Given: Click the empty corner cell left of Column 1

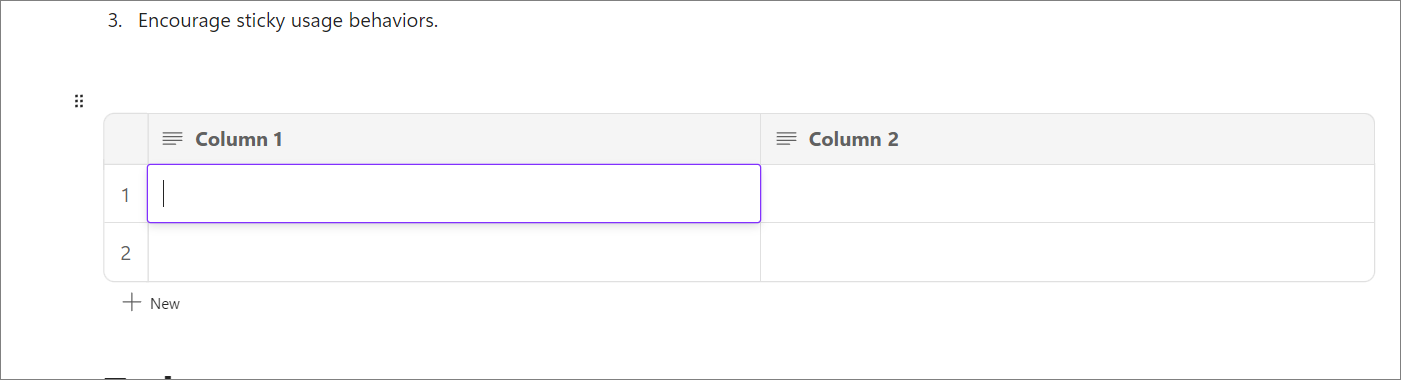Looking at the screenshot, I should (x=126, y=139).
